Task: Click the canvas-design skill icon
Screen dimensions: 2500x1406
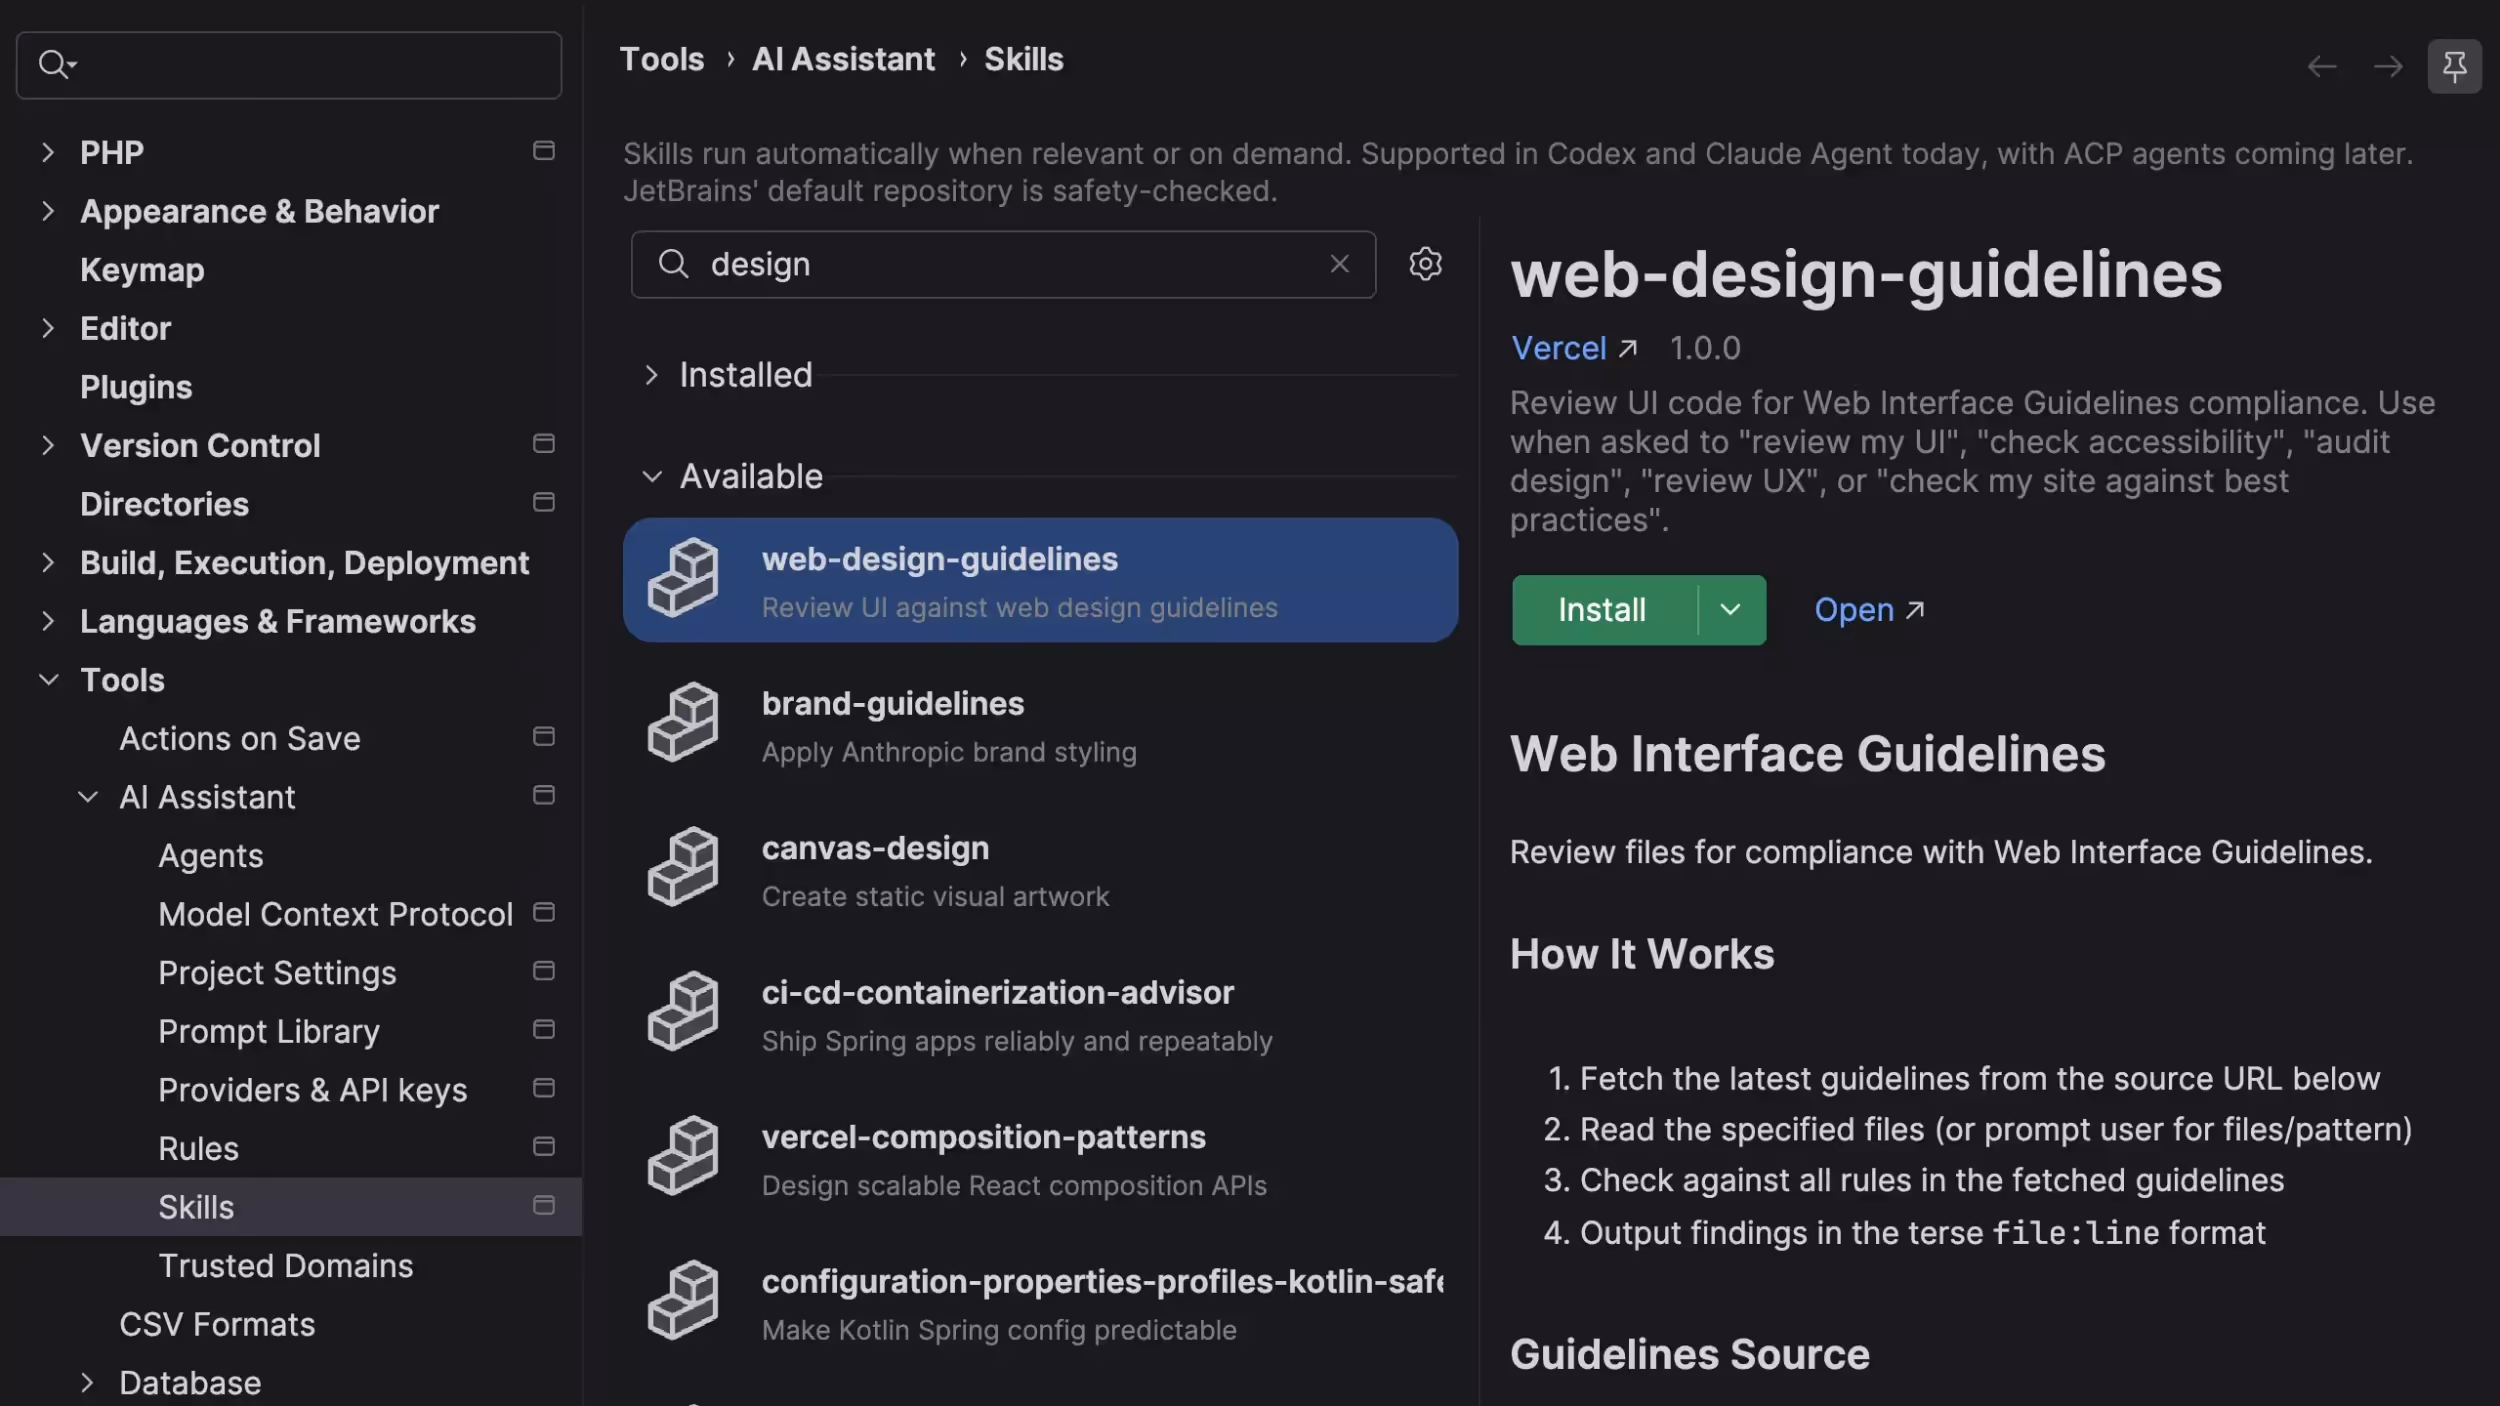Action: click(x=683, y=867)
